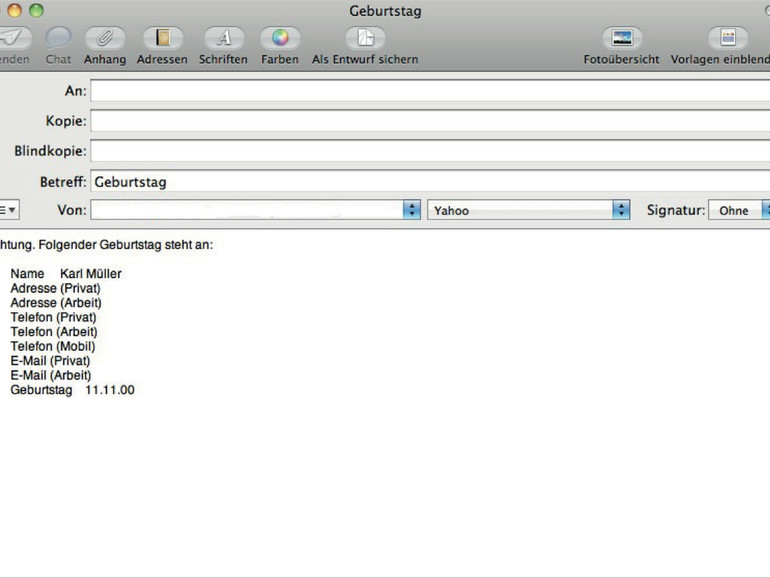Click into the An recipient field
Viewport: 770px width, 578px height.
pos(430,91)
